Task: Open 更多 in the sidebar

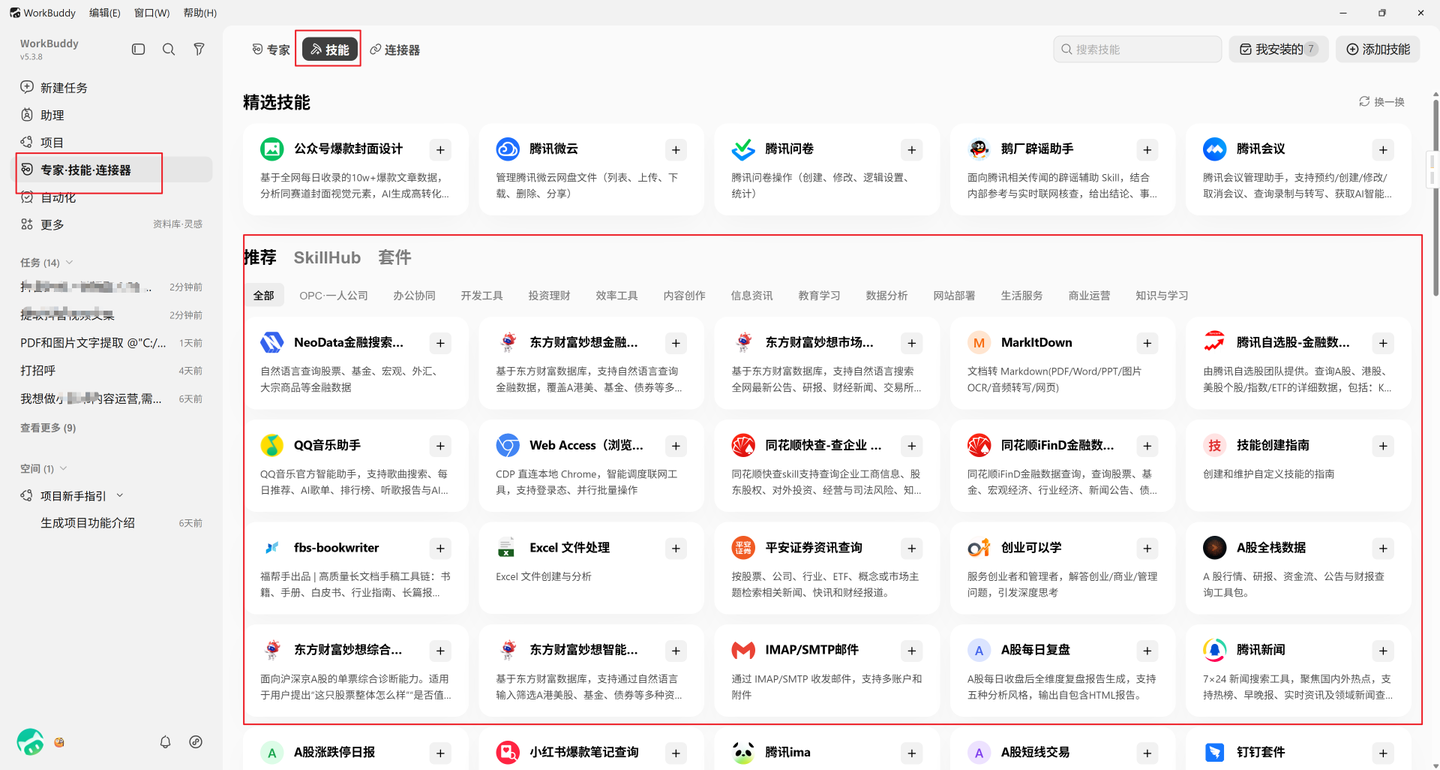Action: [x=112, y=225]
